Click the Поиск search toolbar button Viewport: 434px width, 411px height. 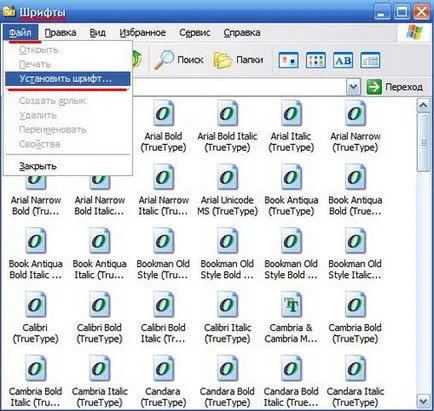click(178, 60)
